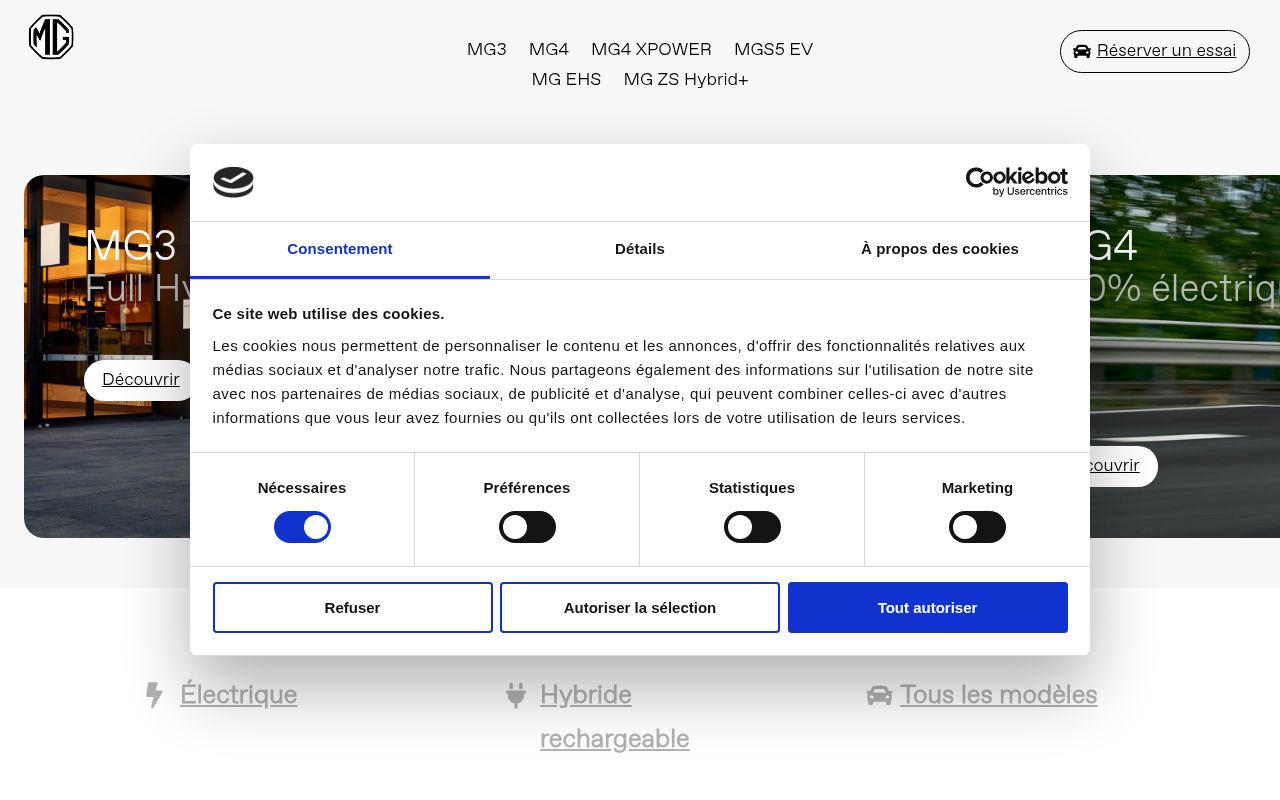Image resolution: width=1280 pixels, height=800 pixels.
Task: Click the Cookiebot round logo icon
Action: coord(233,182)
